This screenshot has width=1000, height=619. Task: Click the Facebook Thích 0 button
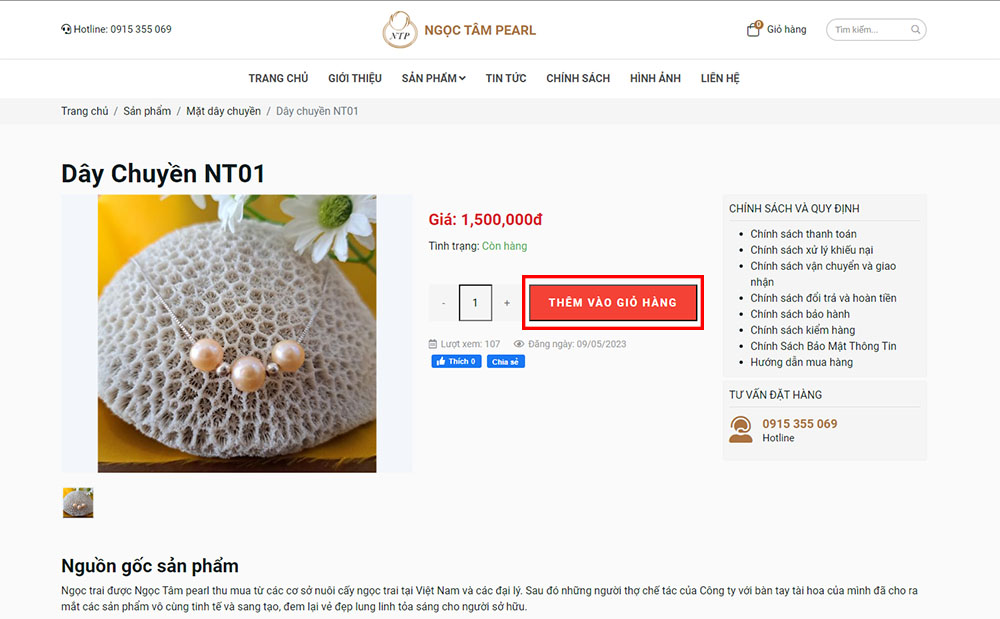(456, 361)
